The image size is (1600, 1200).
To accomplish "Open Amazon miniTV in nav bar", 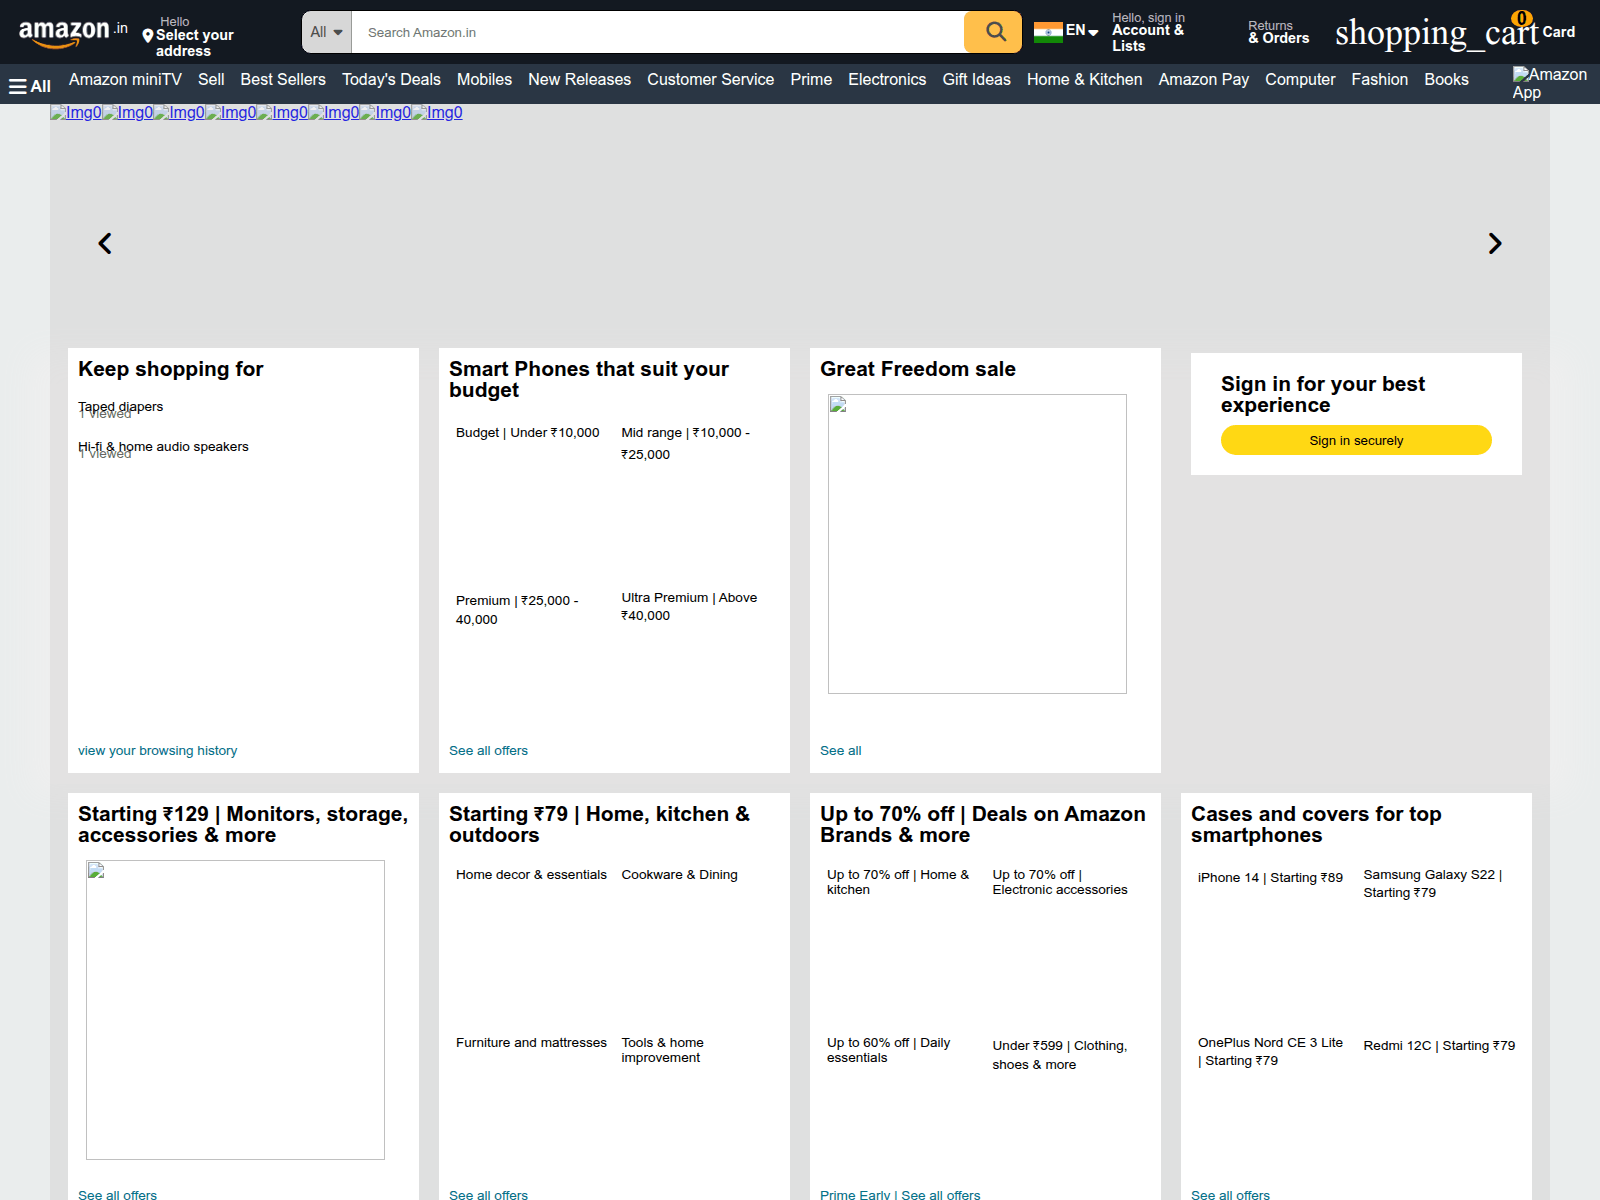I will (x=125, y=80).
